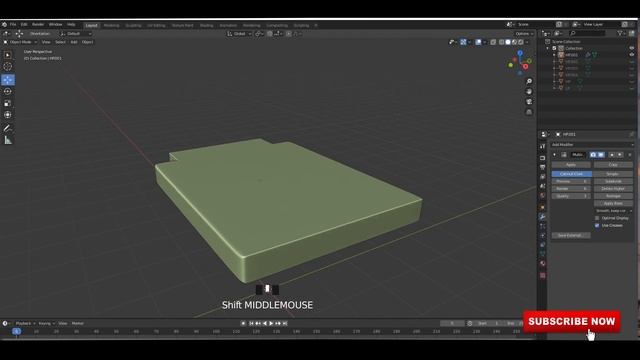Toggle camera view icon in viewport
This screenshot has height=360, width=640.
click(529, 102)
